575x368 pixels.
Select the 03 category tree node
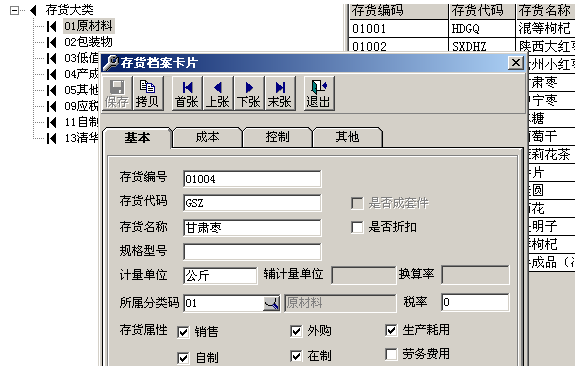[81, 58]
